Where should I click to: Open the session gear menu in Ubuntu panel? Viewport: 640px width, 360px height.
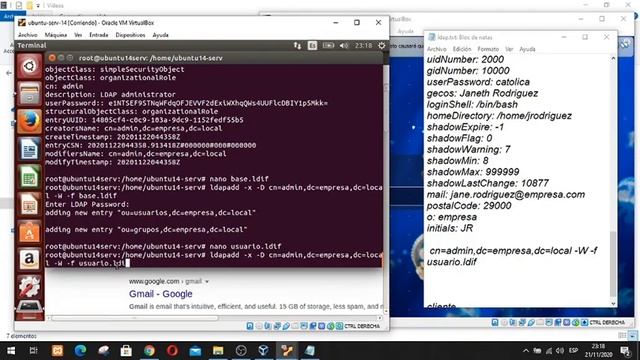click(382, 45)
